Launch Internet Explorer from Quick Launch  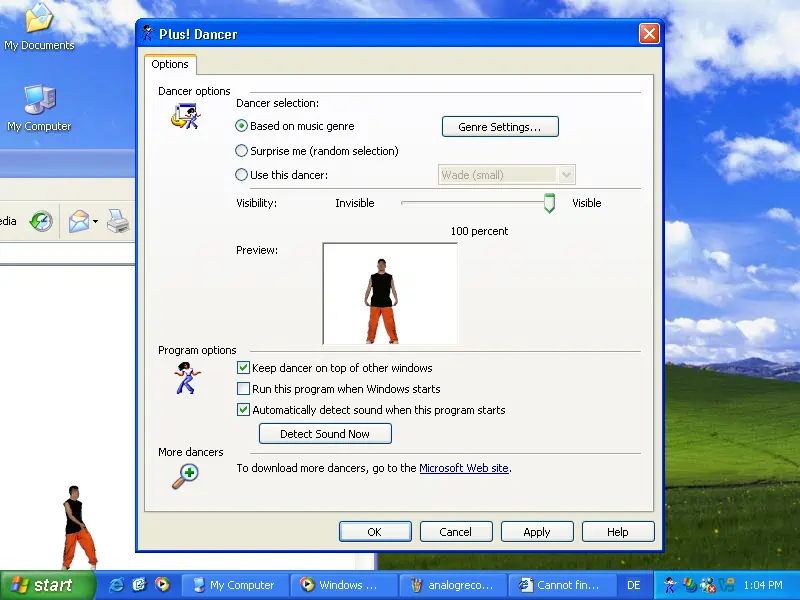pos(117,585)
